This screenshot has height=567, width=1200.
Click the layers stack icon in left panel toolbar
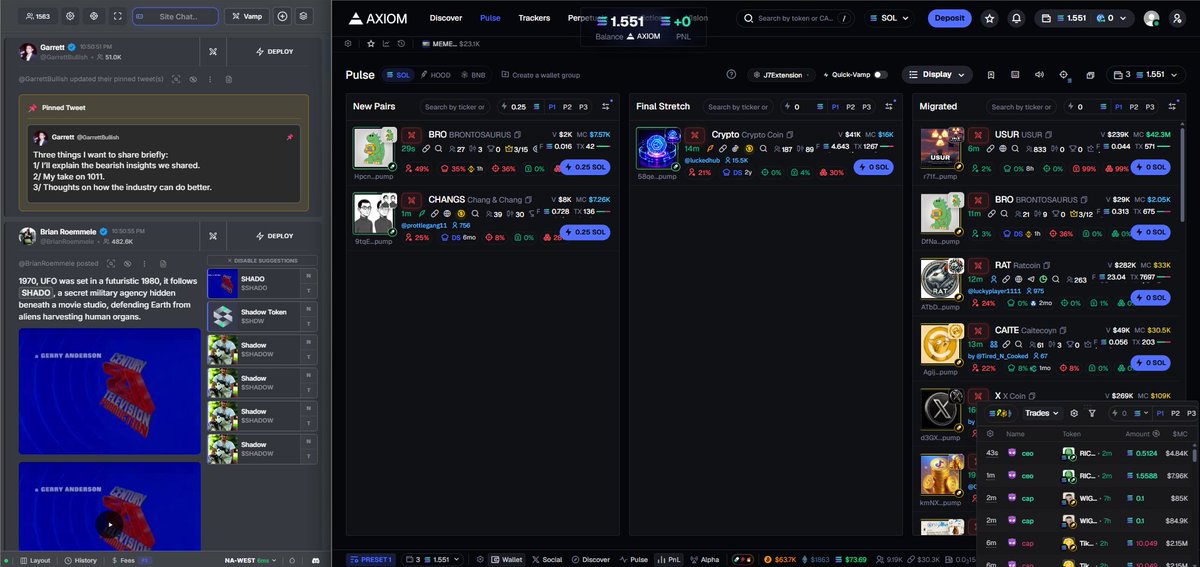pyautogui.click(x=304, y=16)
